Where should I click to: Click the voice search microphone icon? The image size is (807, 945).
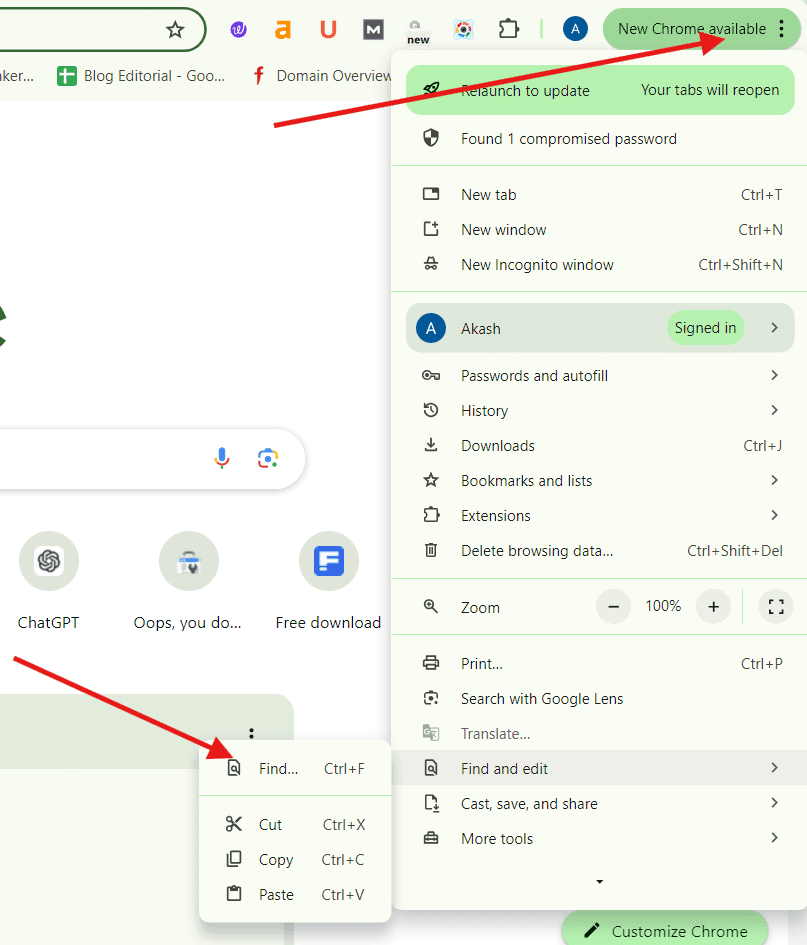(222, 458)
